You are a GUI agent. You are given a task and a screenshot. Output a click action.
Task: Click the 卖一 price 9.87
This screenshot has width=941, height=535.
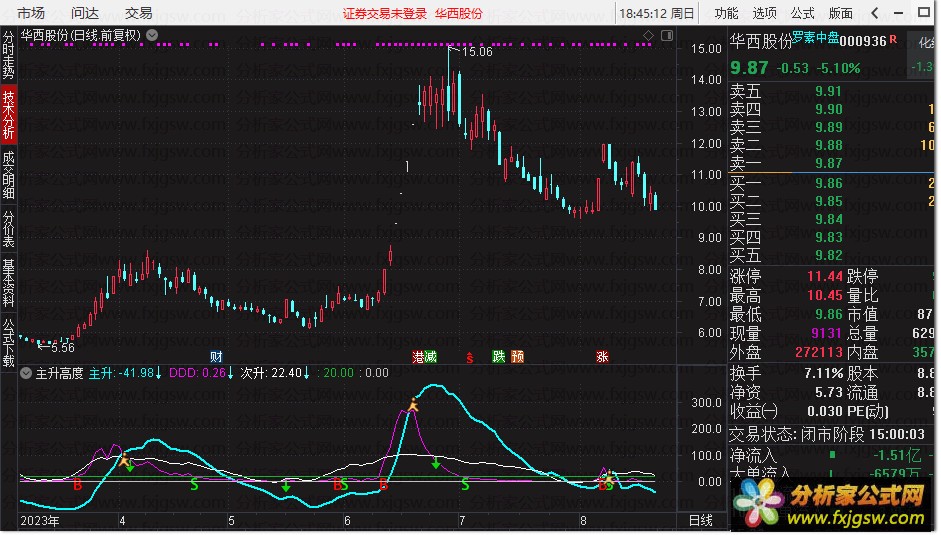829,163
